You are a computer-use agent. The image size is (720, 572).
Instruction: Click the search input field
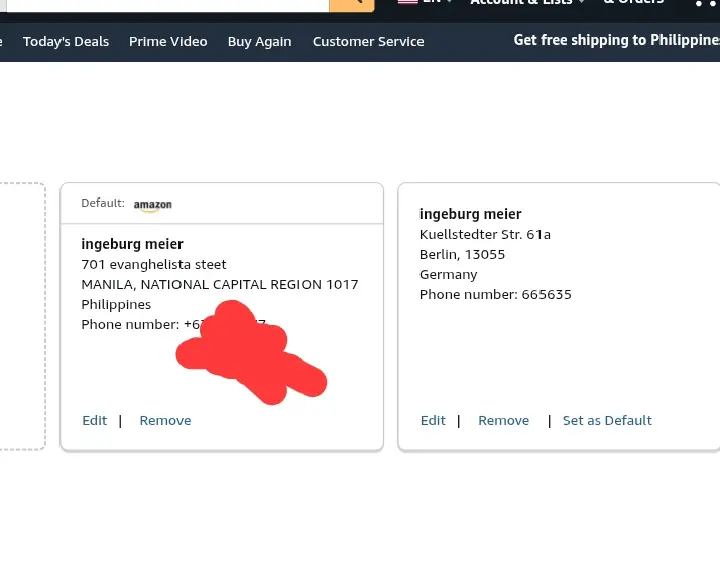[x=168, y=5]
